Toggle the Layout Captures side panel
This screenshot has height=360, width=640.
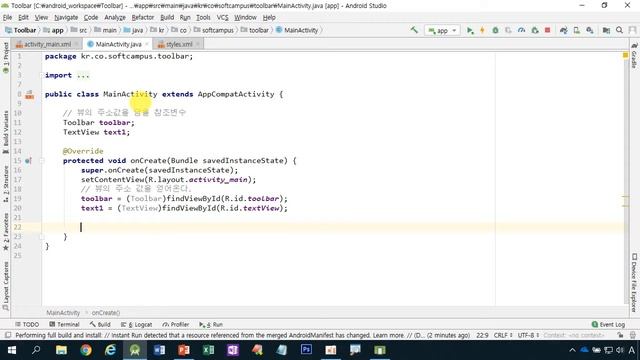6,286
